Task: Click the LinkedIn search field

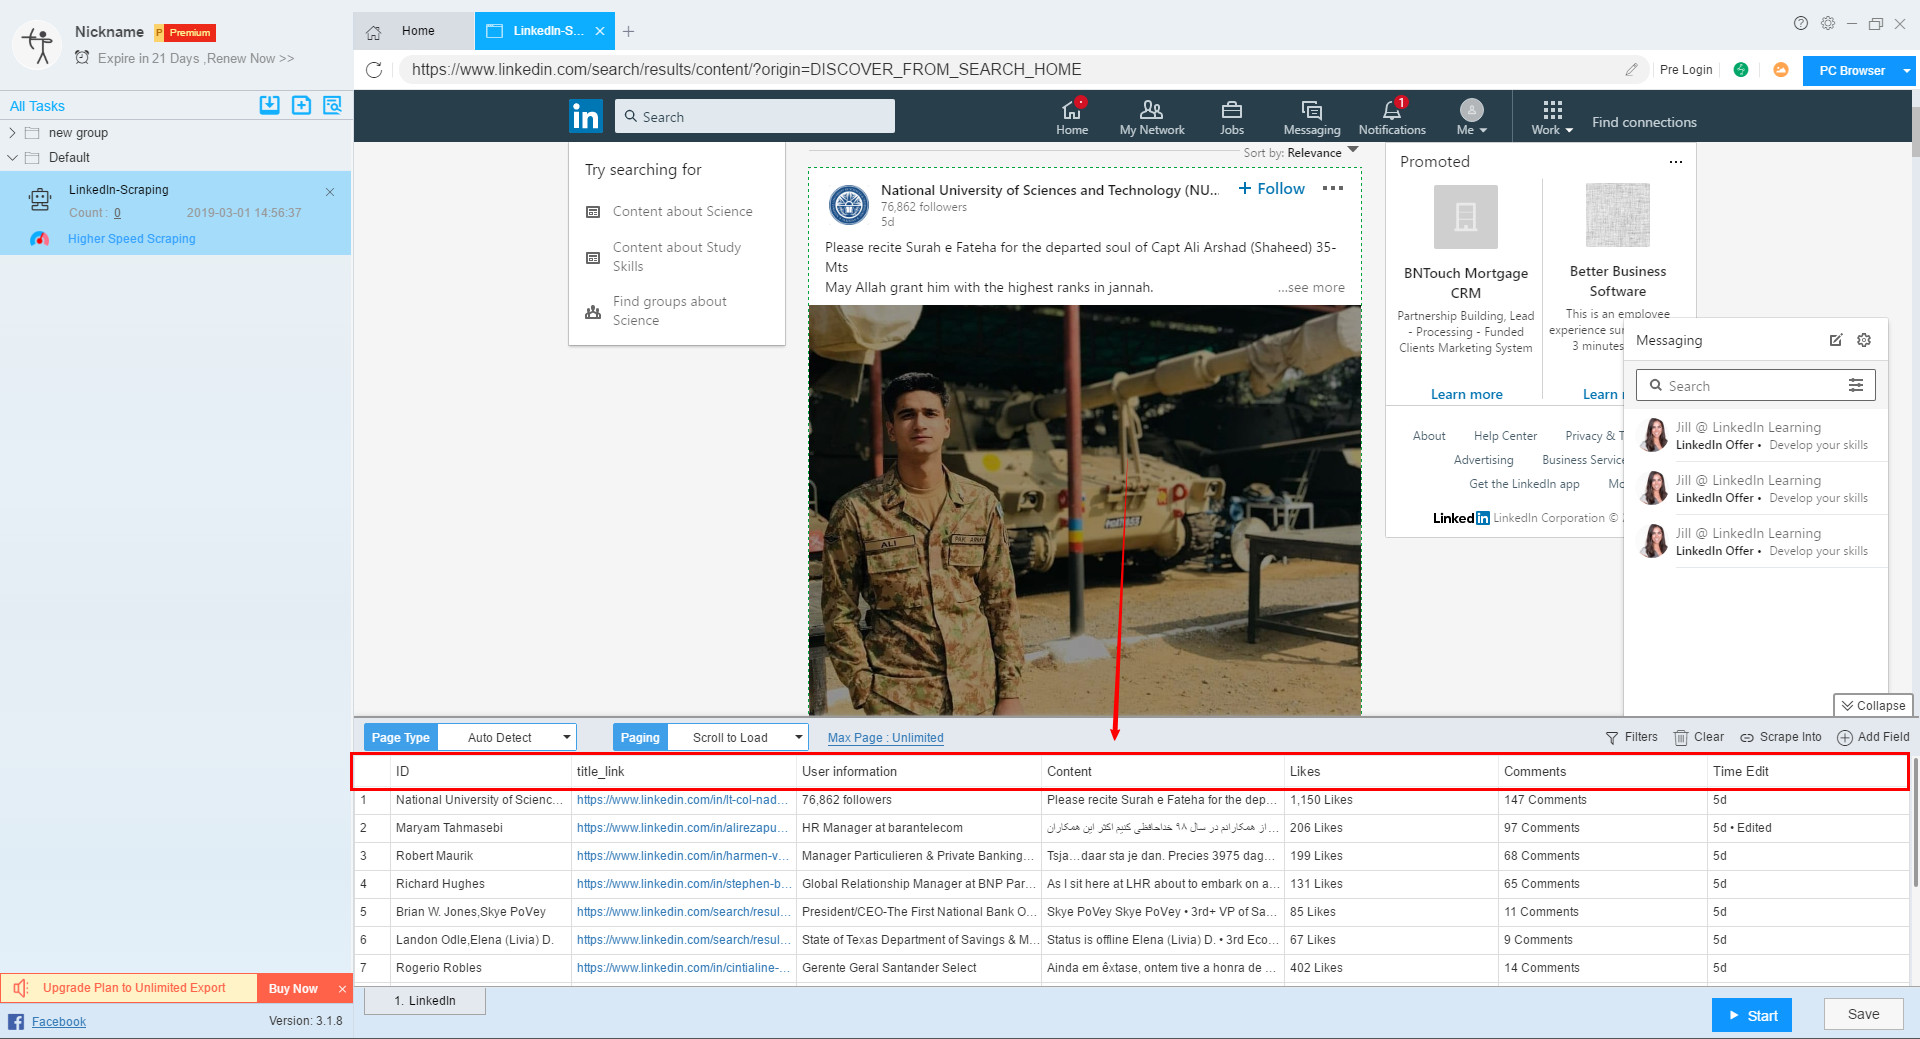Action: [x=755, y=116]
